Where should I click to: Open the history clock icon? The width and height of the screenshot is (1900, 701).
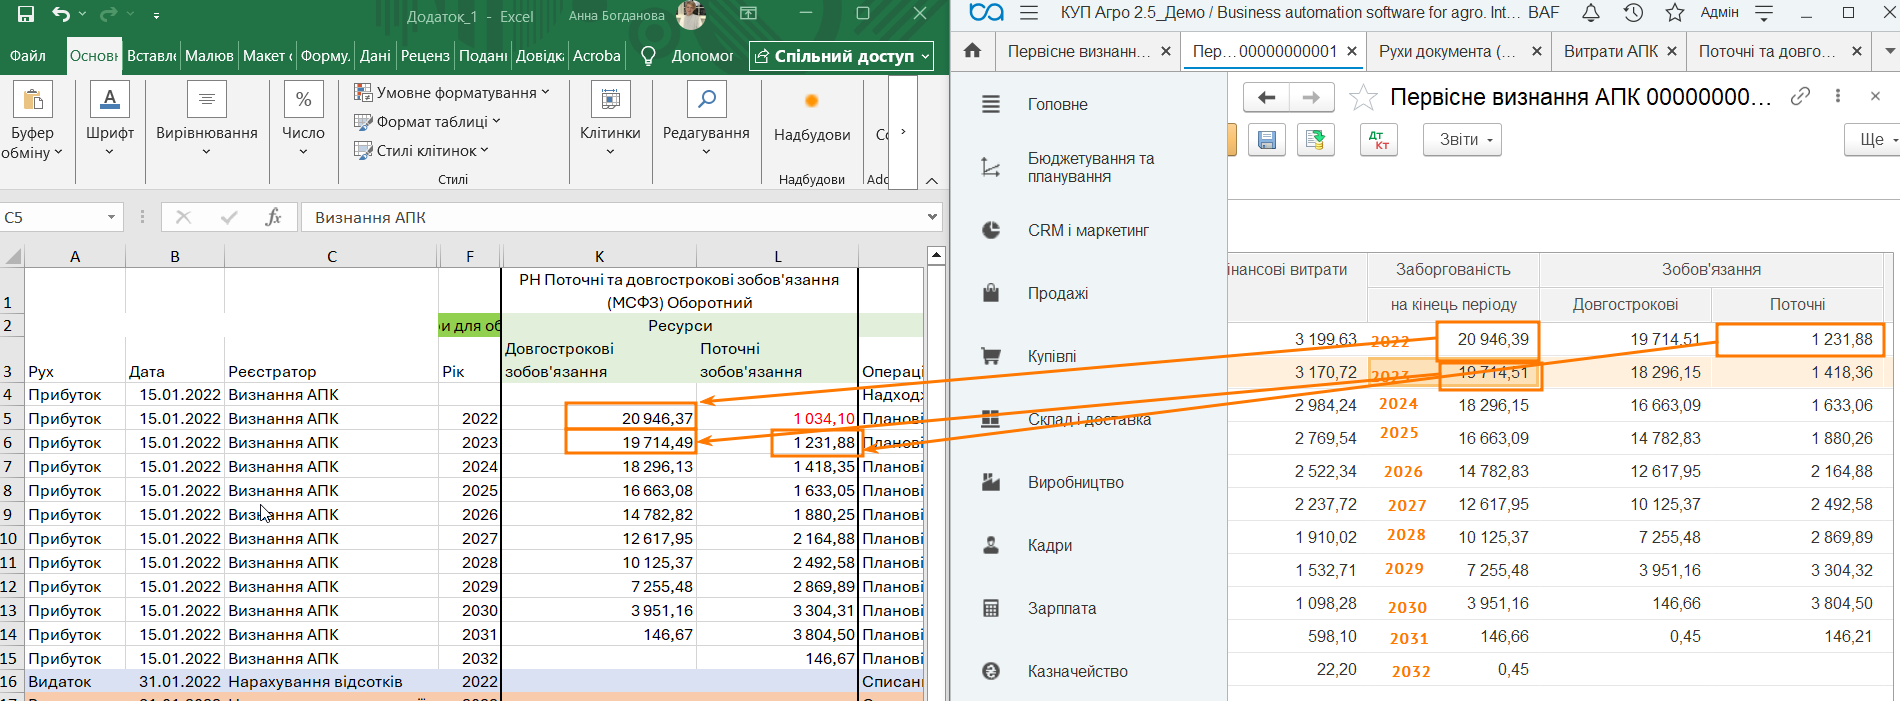point(1633,13)
